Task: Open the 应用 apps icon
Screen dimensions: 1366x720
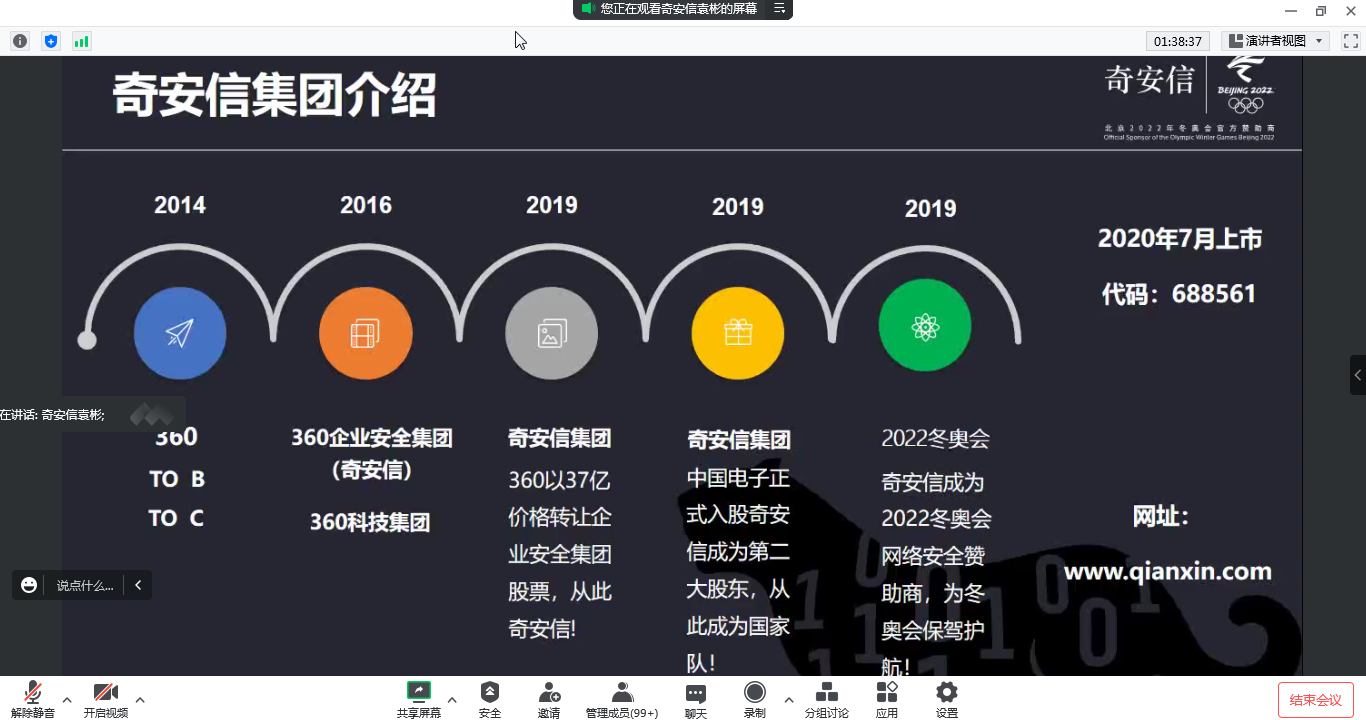Action: pyautogui.click(x=886, y=698)
